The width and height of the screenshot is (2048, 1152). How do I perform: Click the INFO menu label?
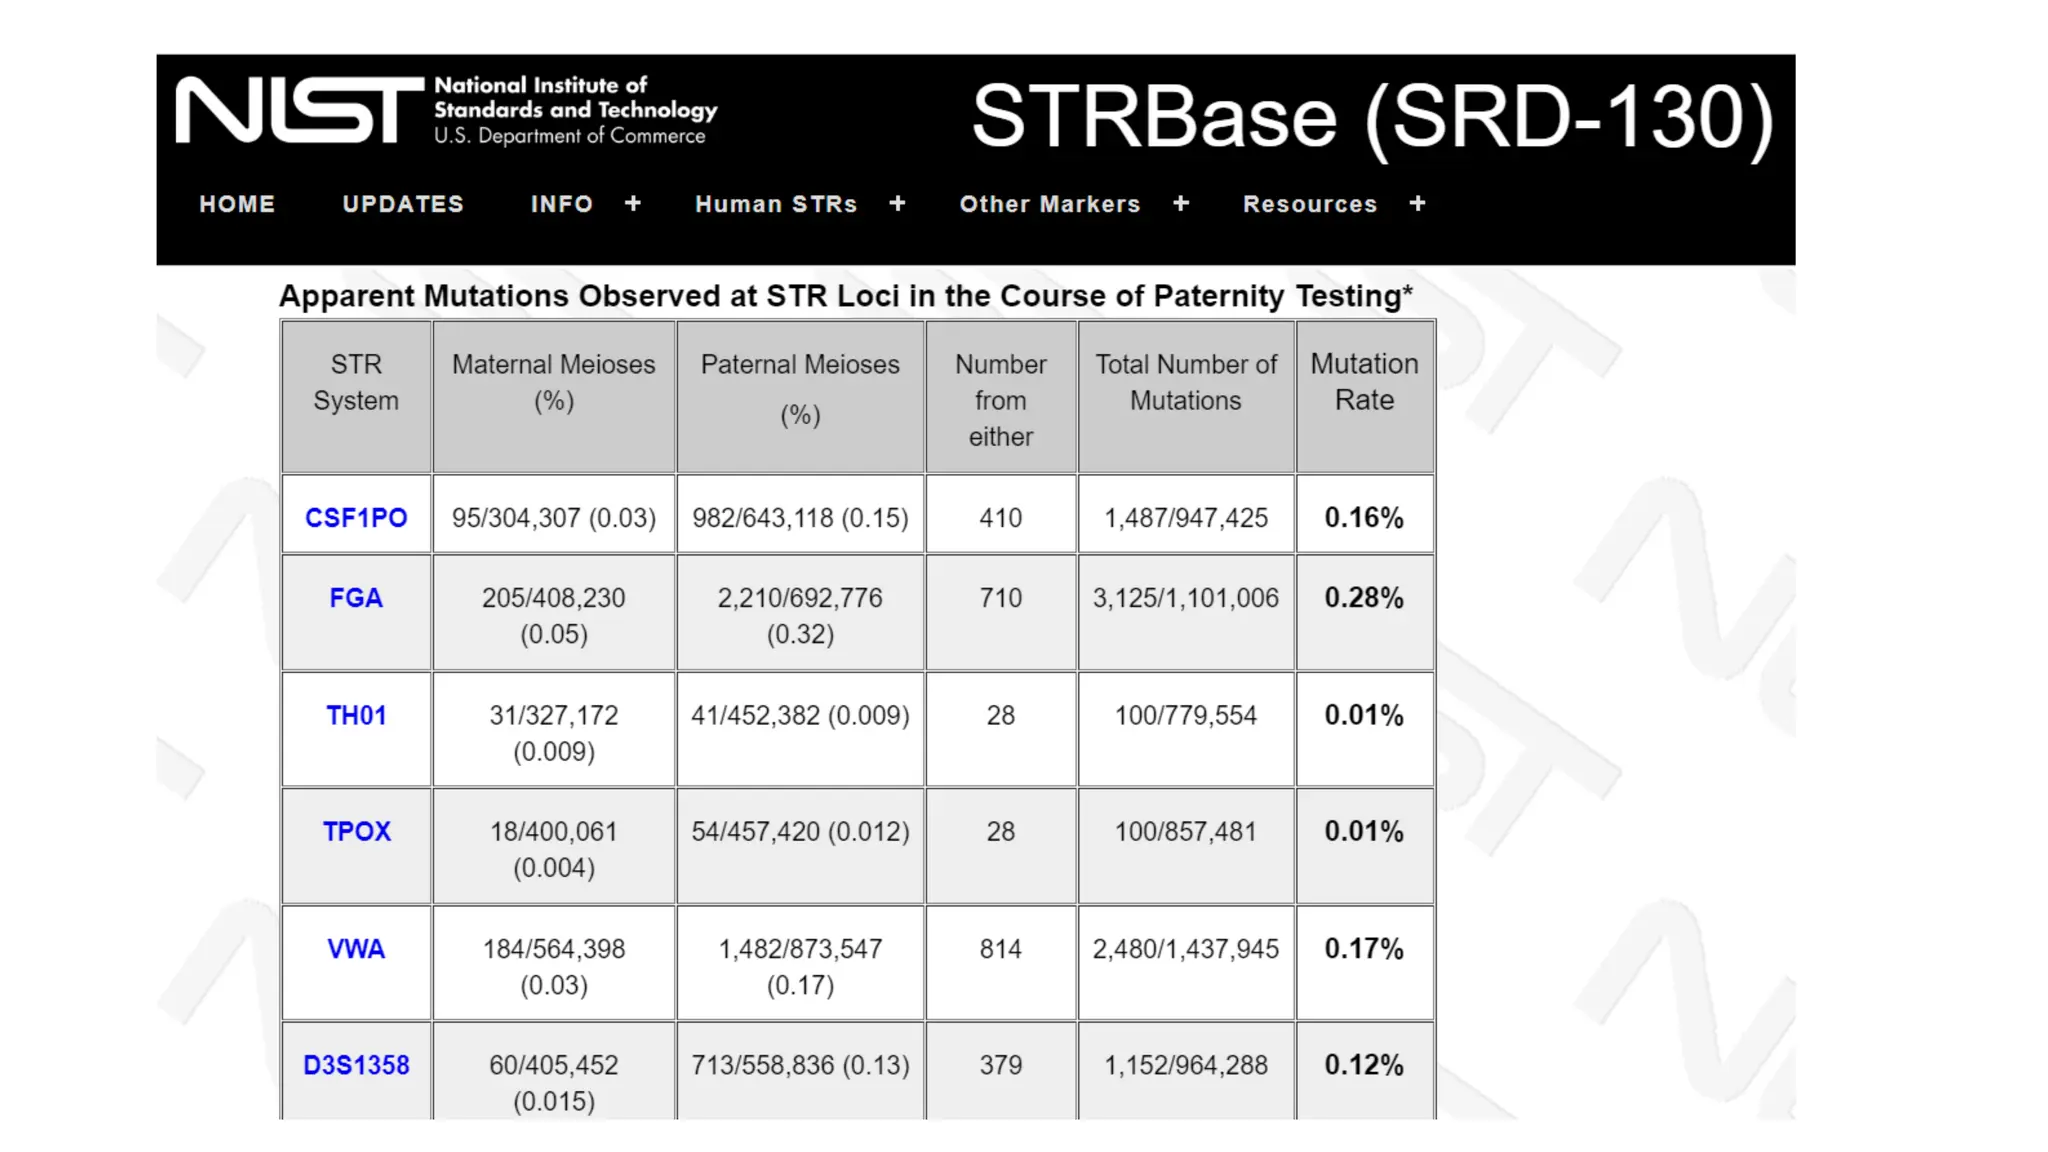tap(562, 204)
